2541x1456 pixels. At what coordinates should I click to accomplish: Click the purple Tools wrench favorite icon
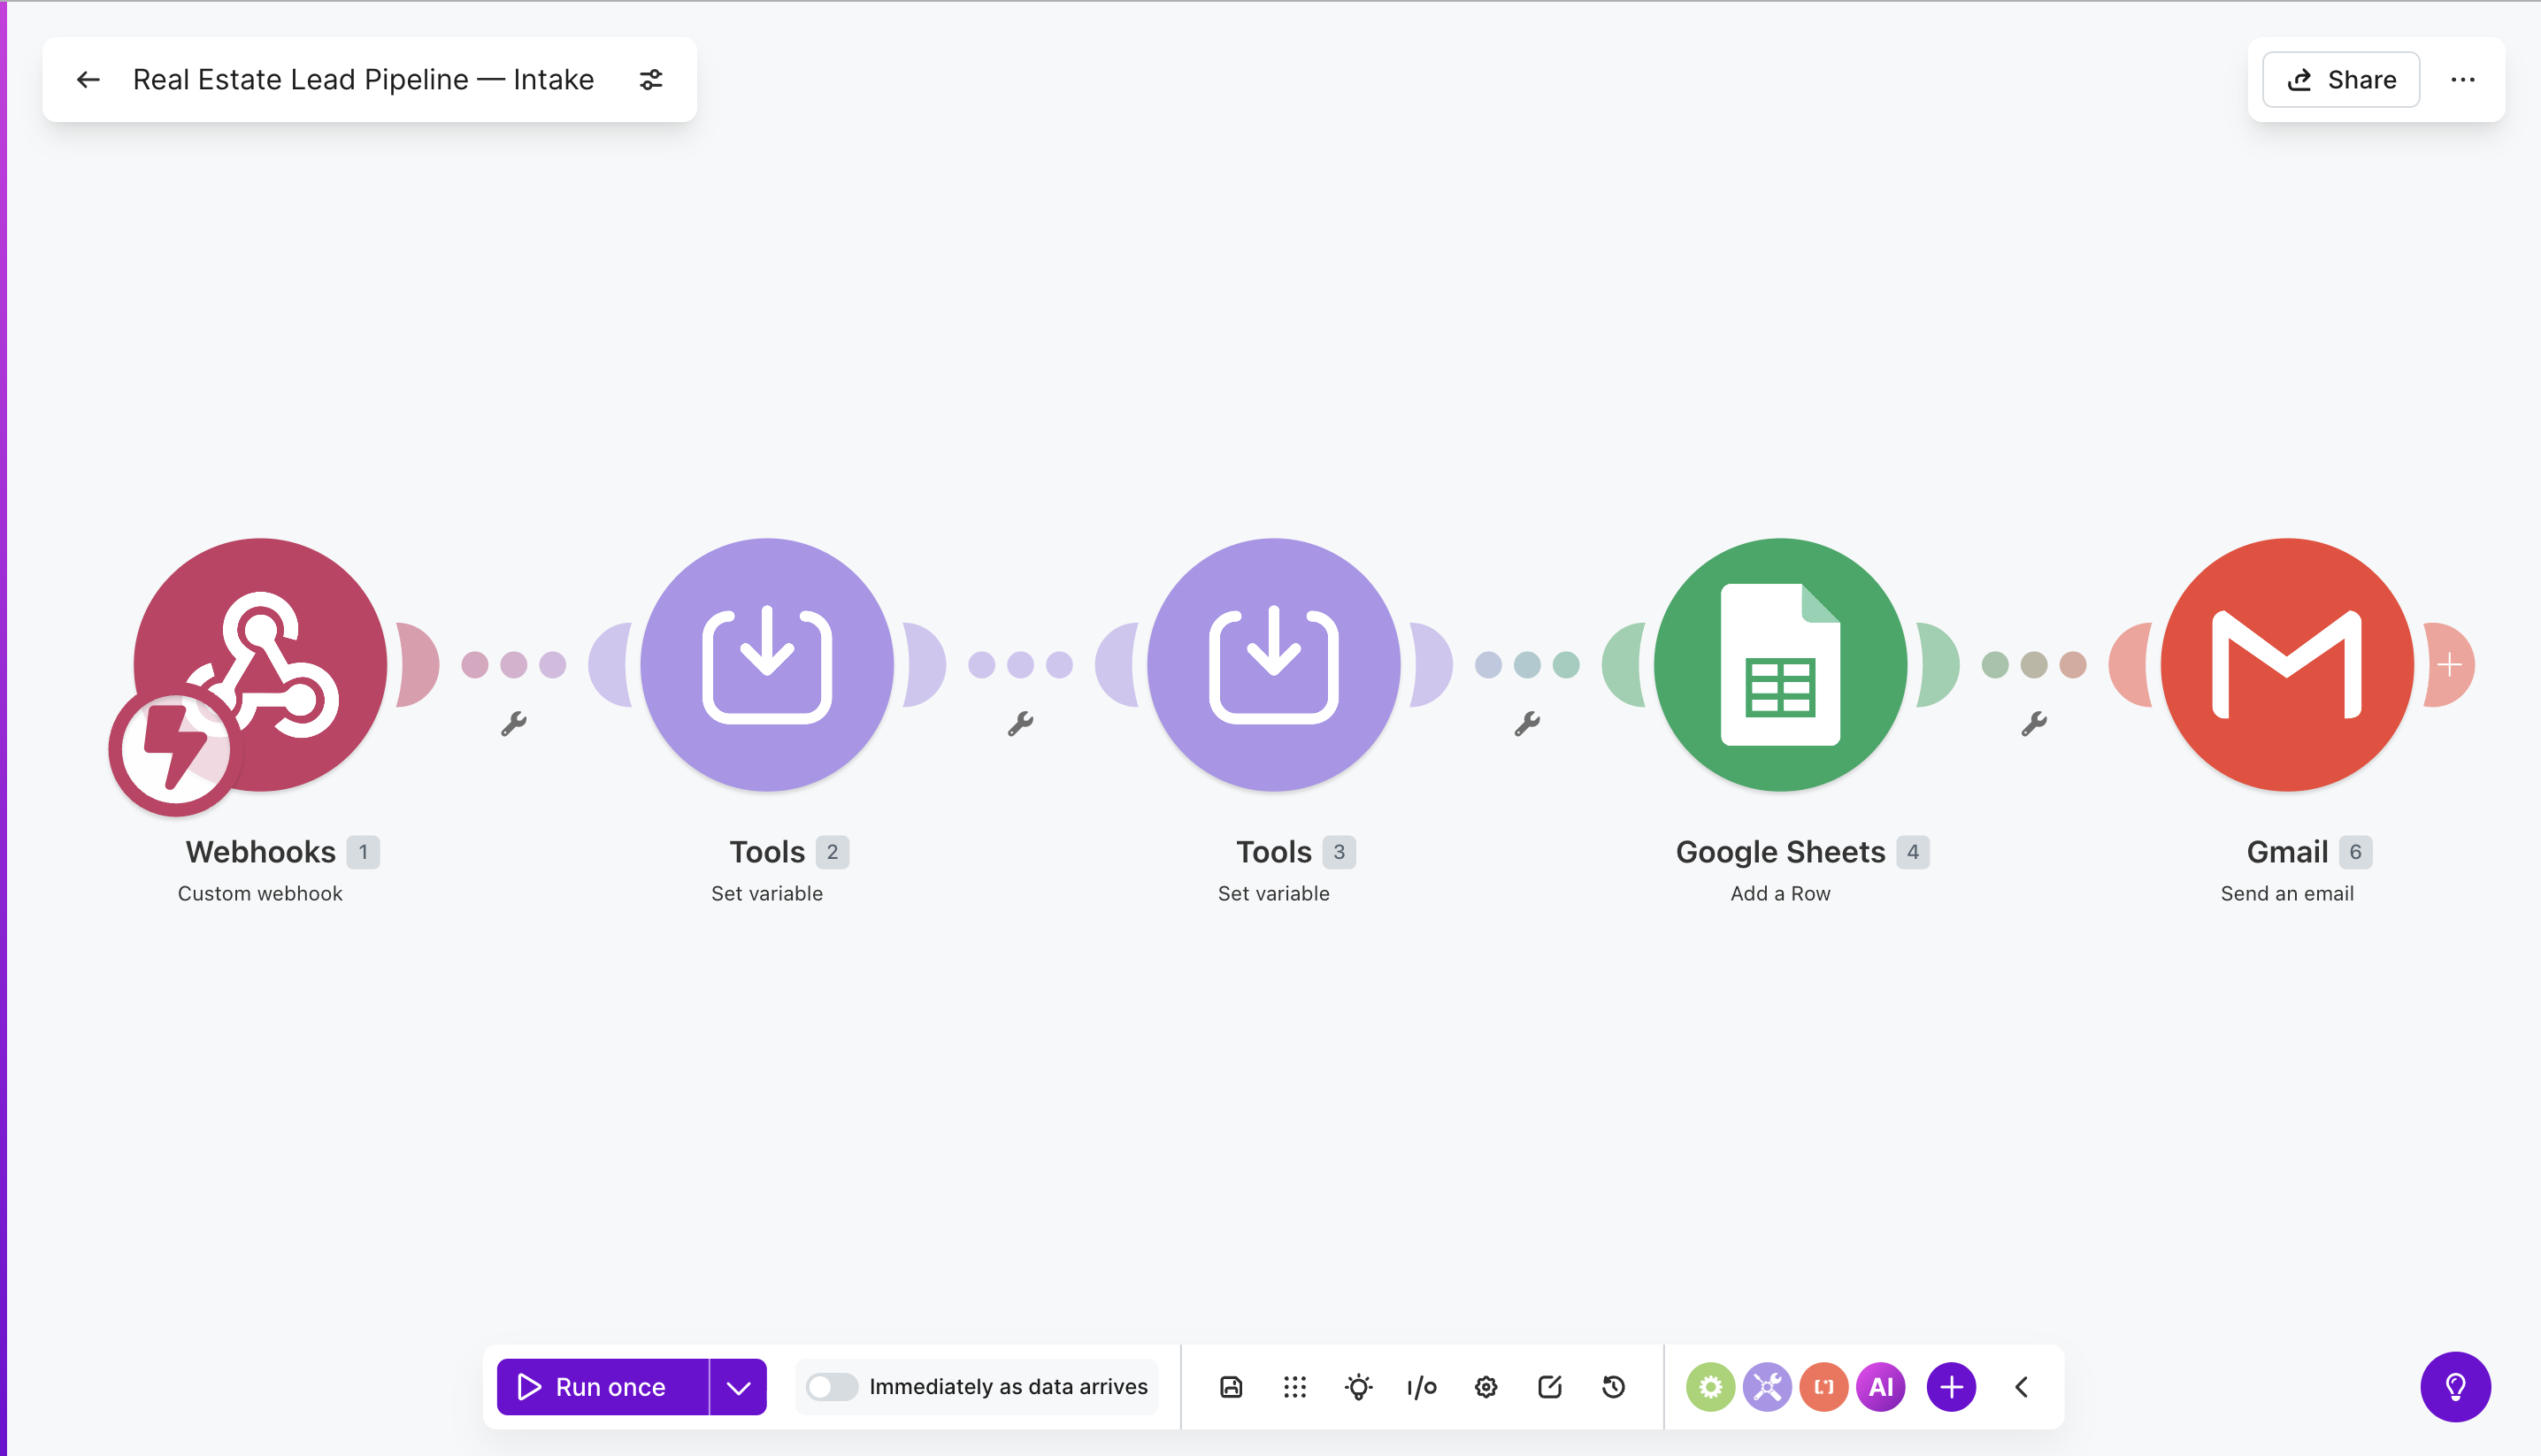[x=1767, y=1386]
